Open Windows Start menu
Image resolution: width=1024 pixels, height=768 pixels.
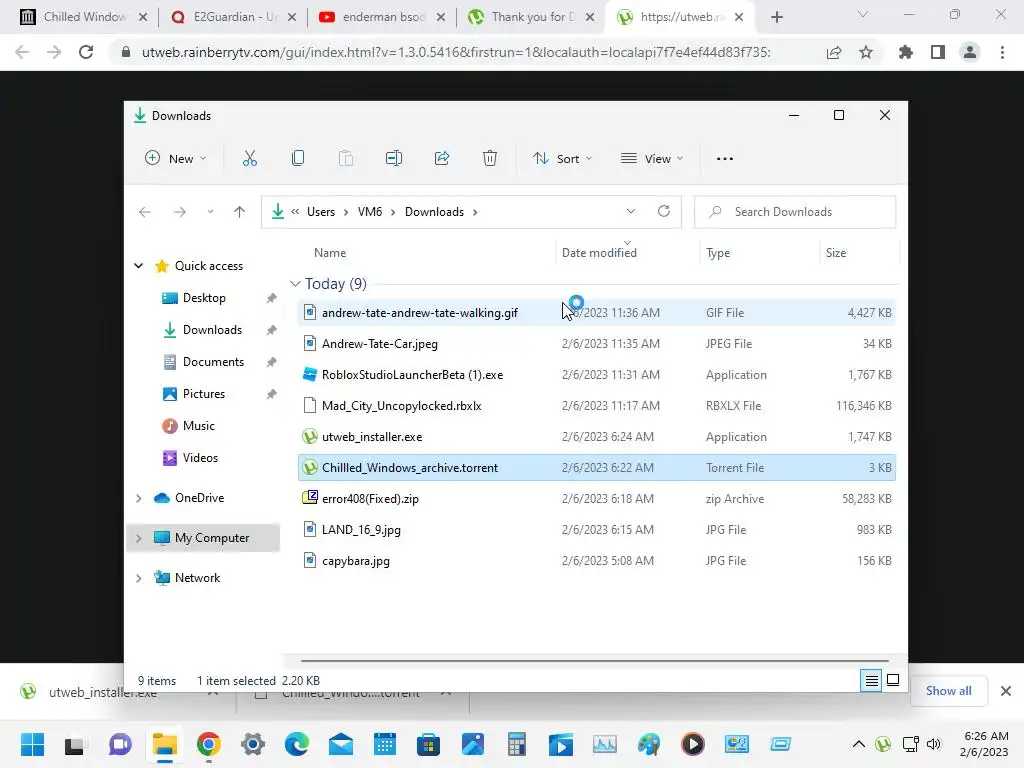pos(32,744)
